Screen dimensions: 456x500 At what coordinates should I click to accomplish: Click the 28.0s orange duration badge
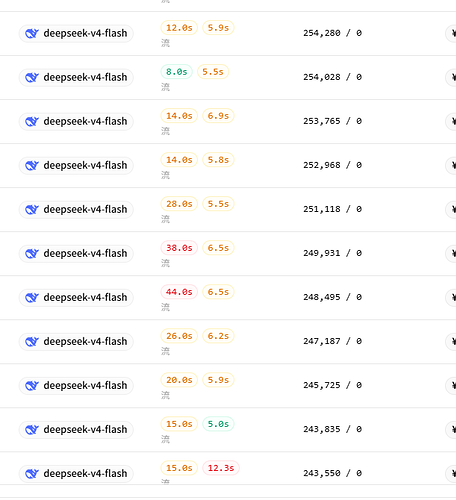coord(179,204)
